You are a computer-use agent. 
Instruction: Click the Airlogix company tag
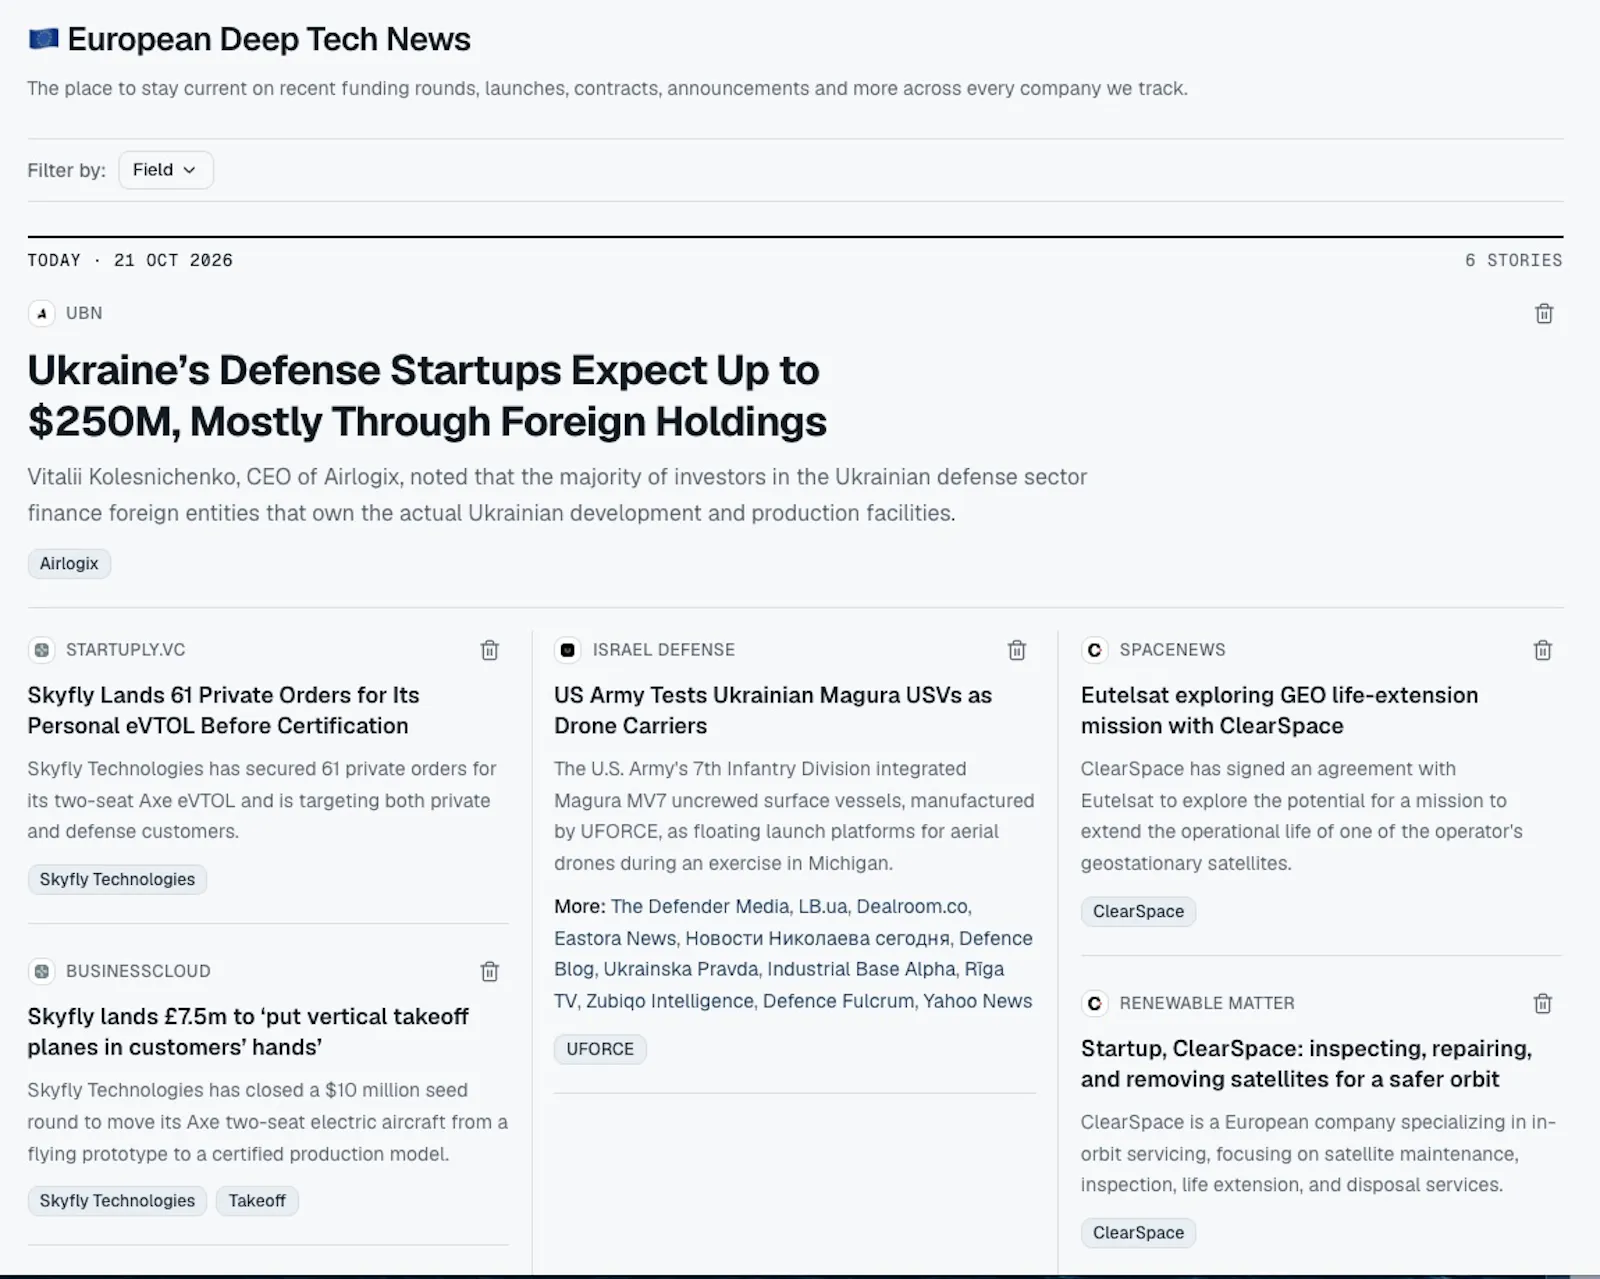pyautogui.click(x=69, y=563)
